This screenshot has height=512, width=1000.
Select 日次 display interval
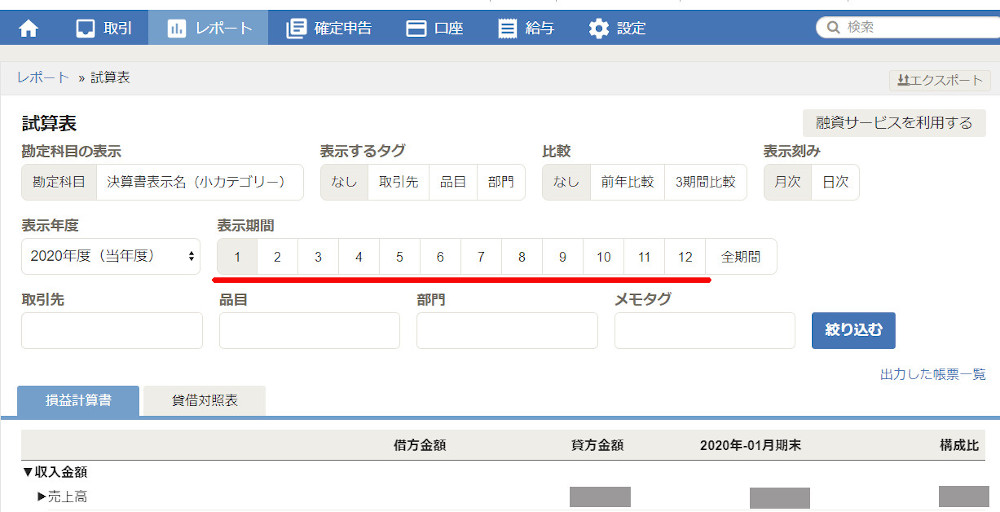pyautogui.click(x=835, y=182)
